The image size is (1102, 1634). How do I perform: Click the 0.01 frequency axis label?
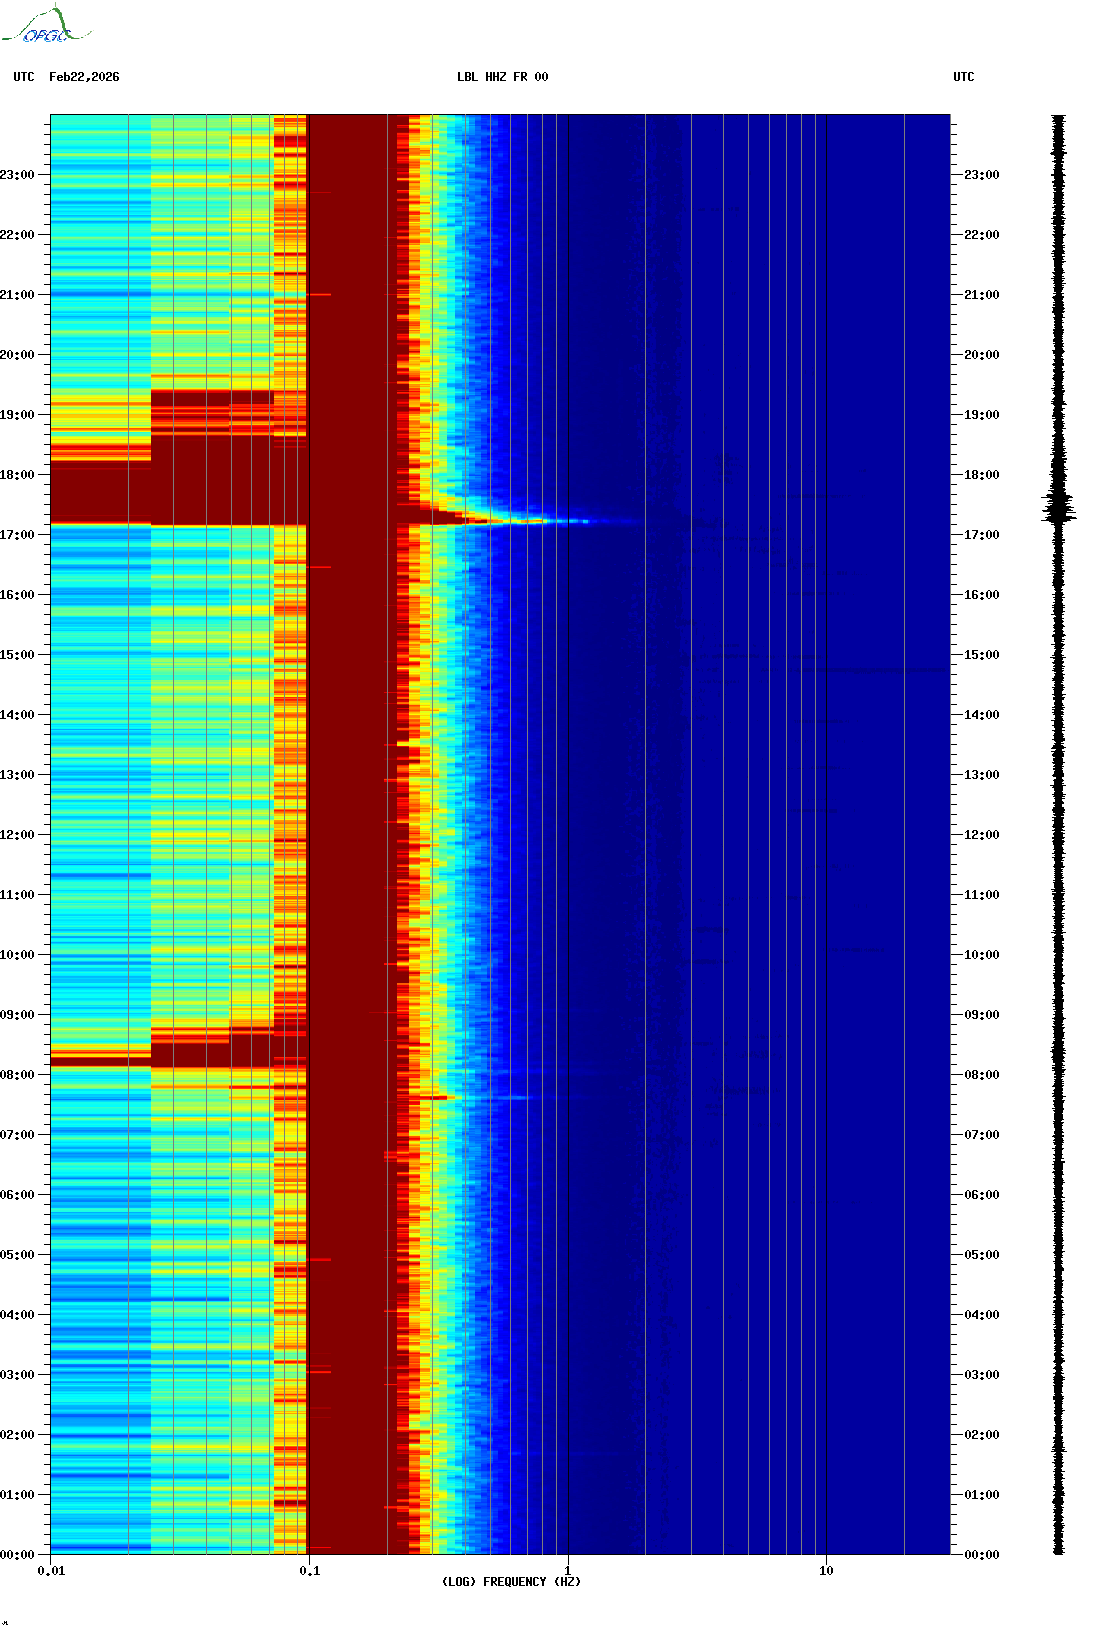point(51,1571)
